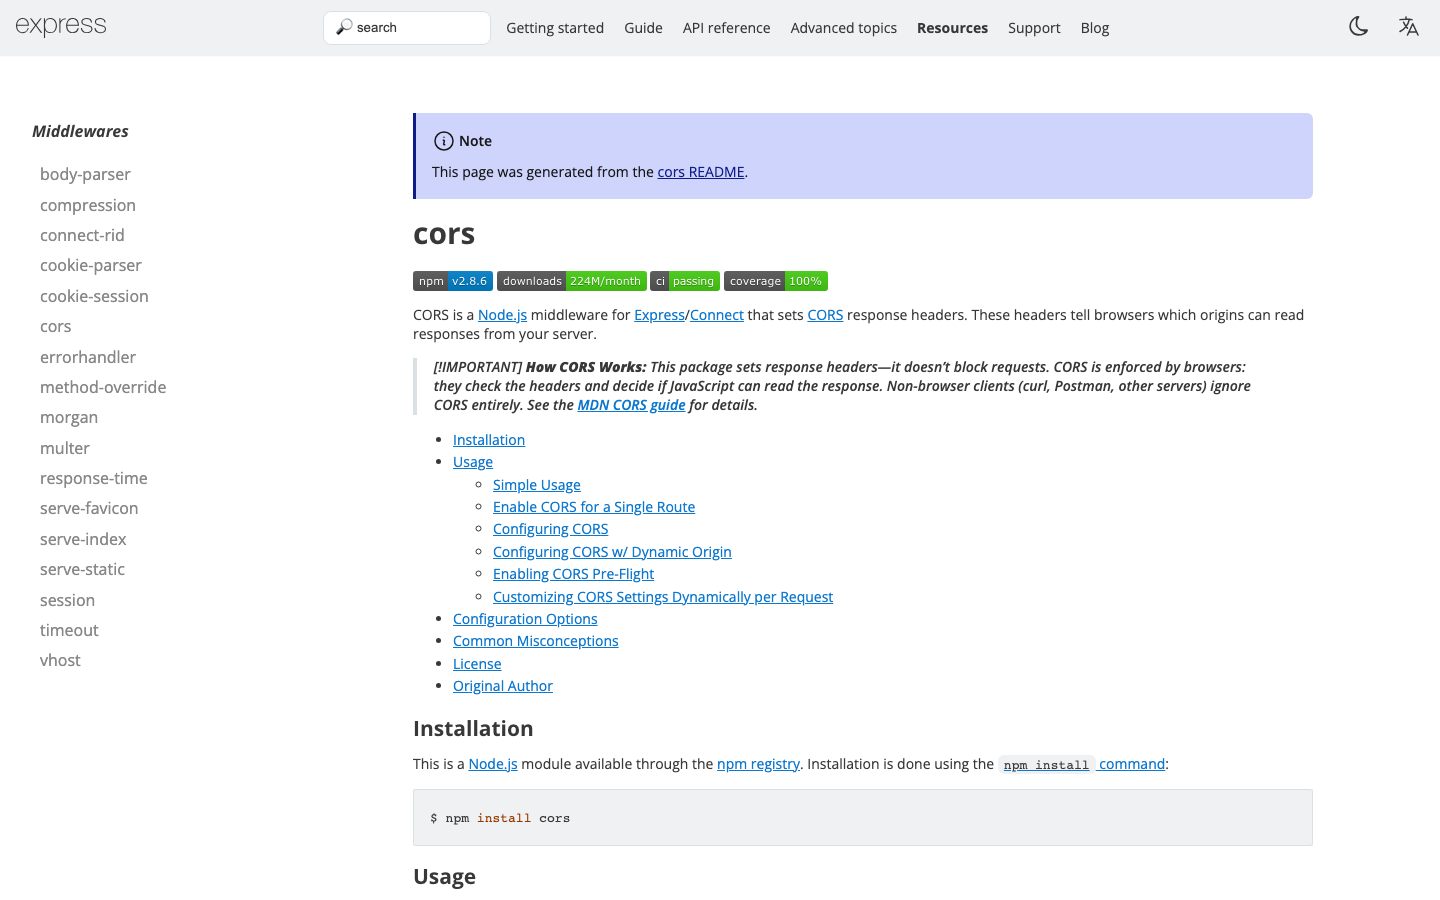The height and width of the screenshot is (900, 1440).
Task: Click the Note info icon
Action: click(x=444, y=141)
